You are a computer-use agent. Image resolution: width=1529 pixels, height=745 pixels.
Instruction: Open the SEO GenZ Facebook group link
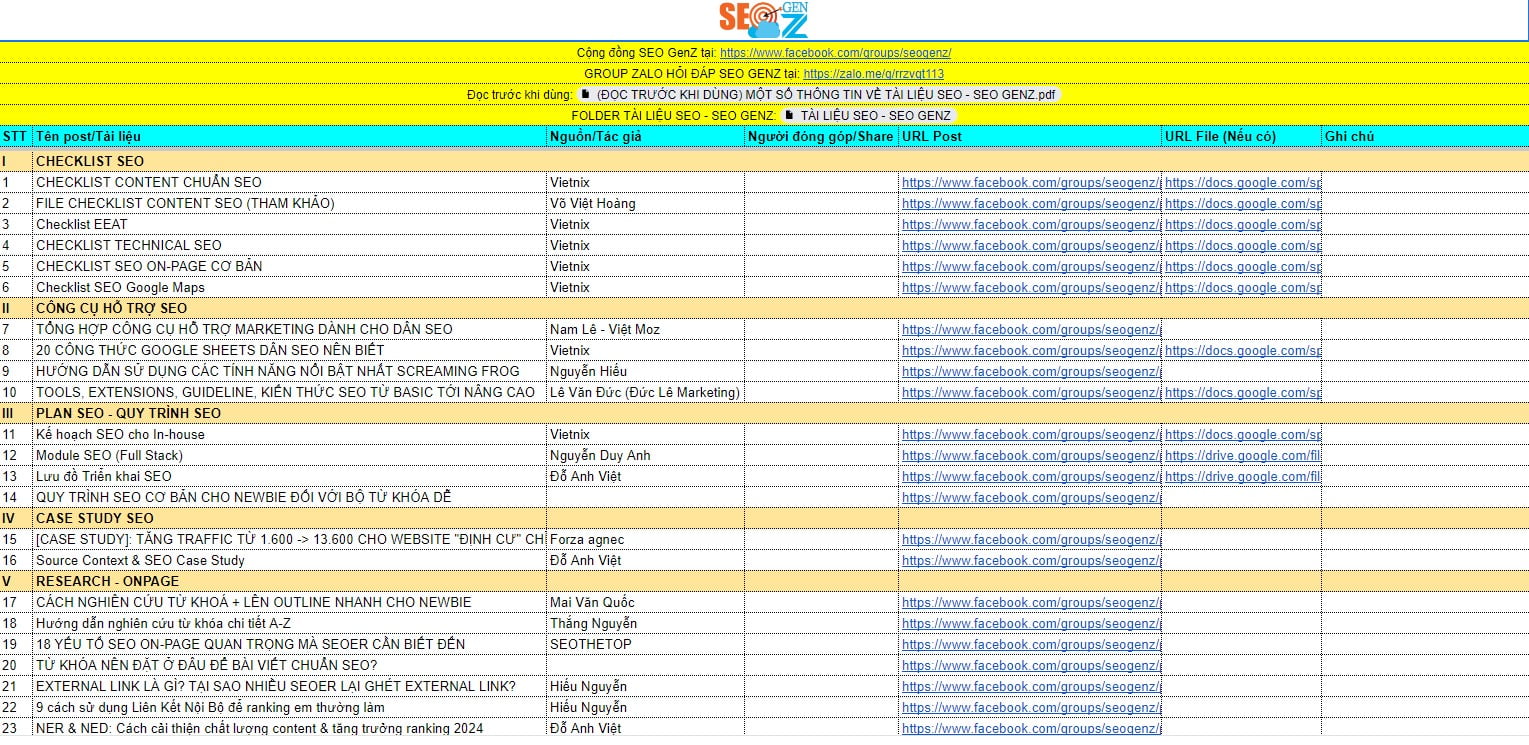[x=835, y=53]
